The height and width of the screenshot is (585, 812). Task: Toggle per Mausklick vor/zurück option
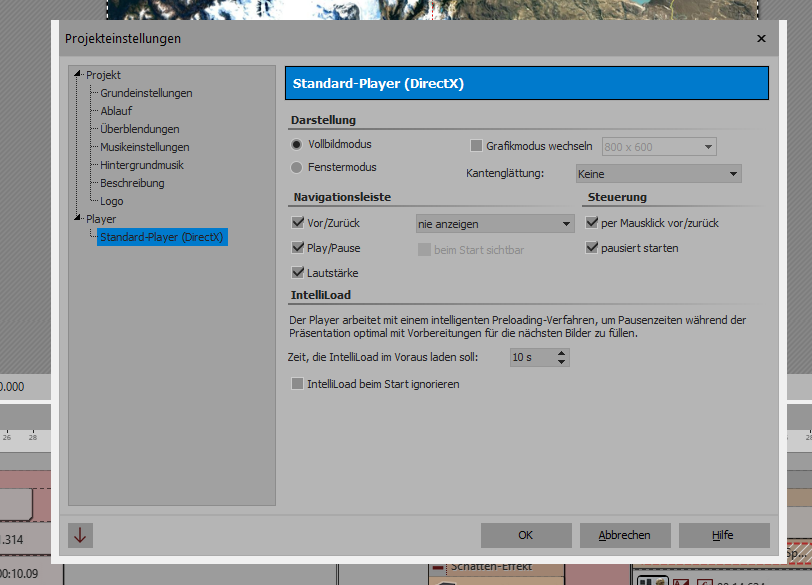pyautogui.click(x=593, y=223)
